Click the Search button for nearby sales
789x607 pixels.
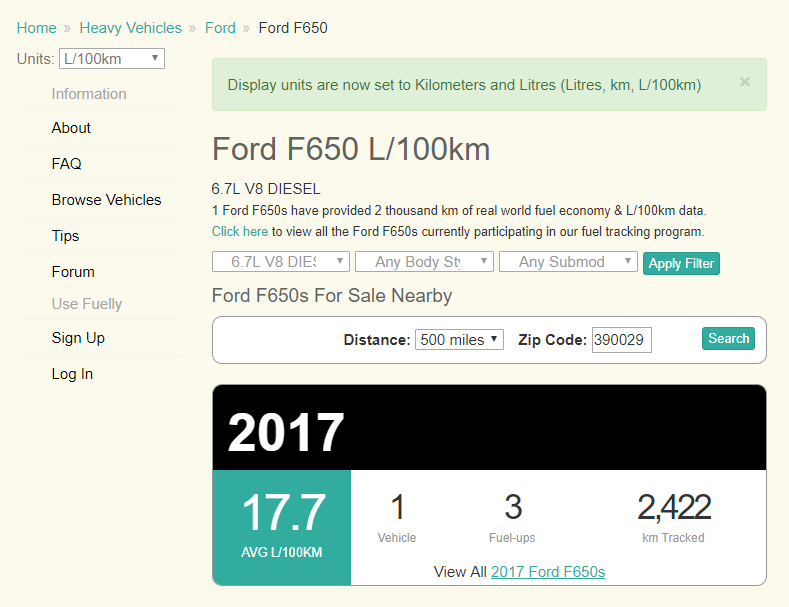[x=728, y=338]
